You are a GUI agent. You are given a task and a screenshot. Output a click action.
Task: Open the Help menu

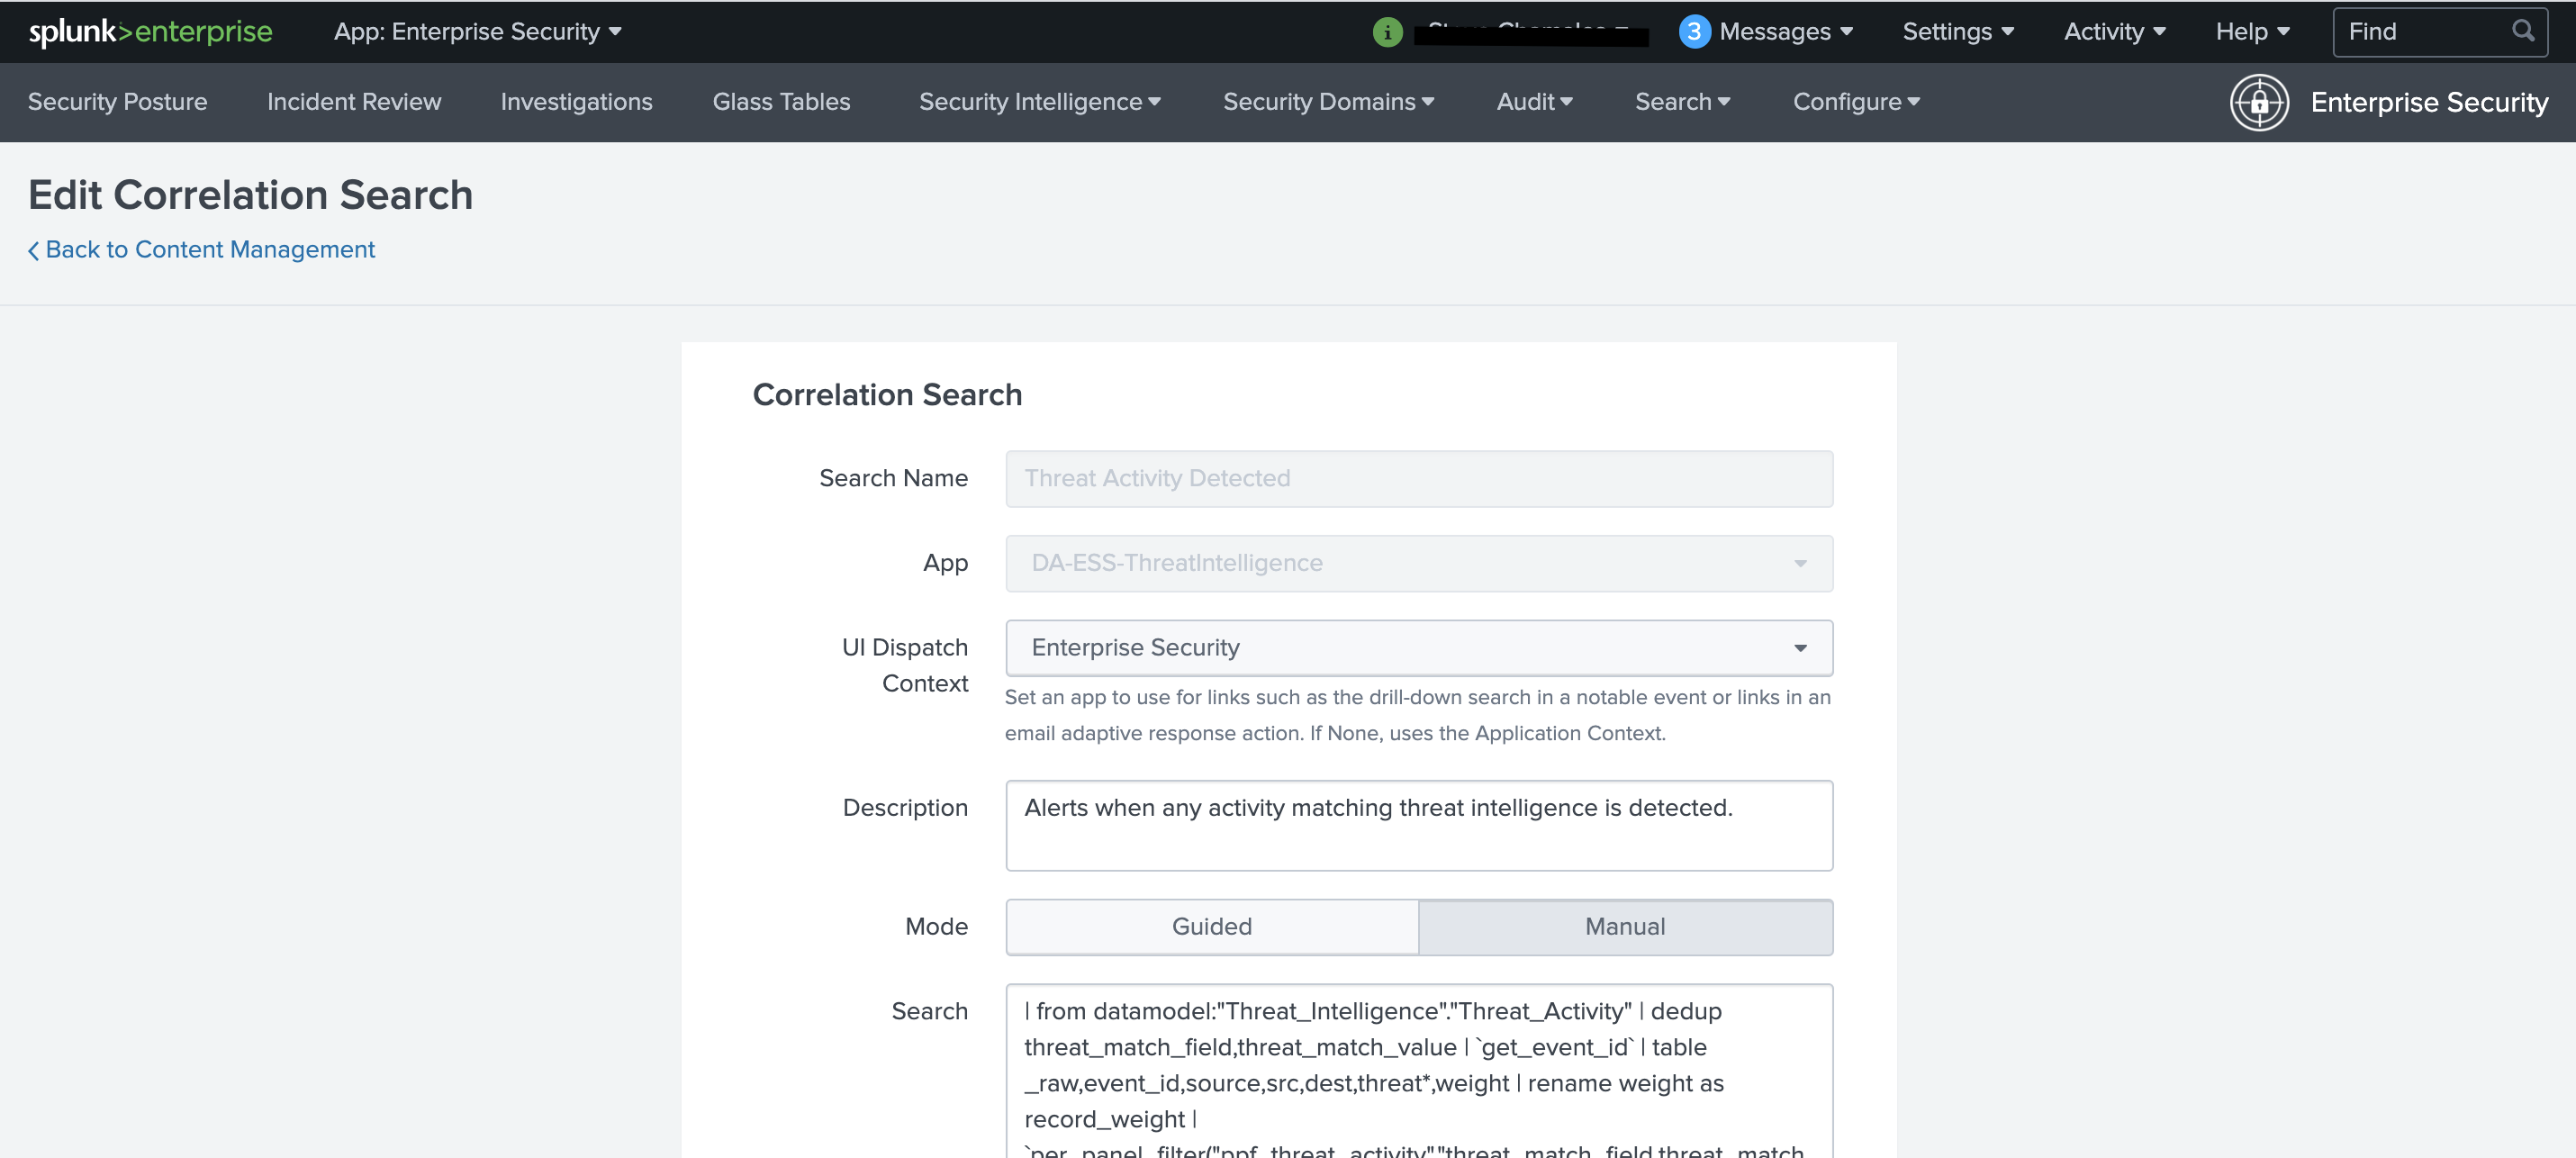pos(2252,32)
